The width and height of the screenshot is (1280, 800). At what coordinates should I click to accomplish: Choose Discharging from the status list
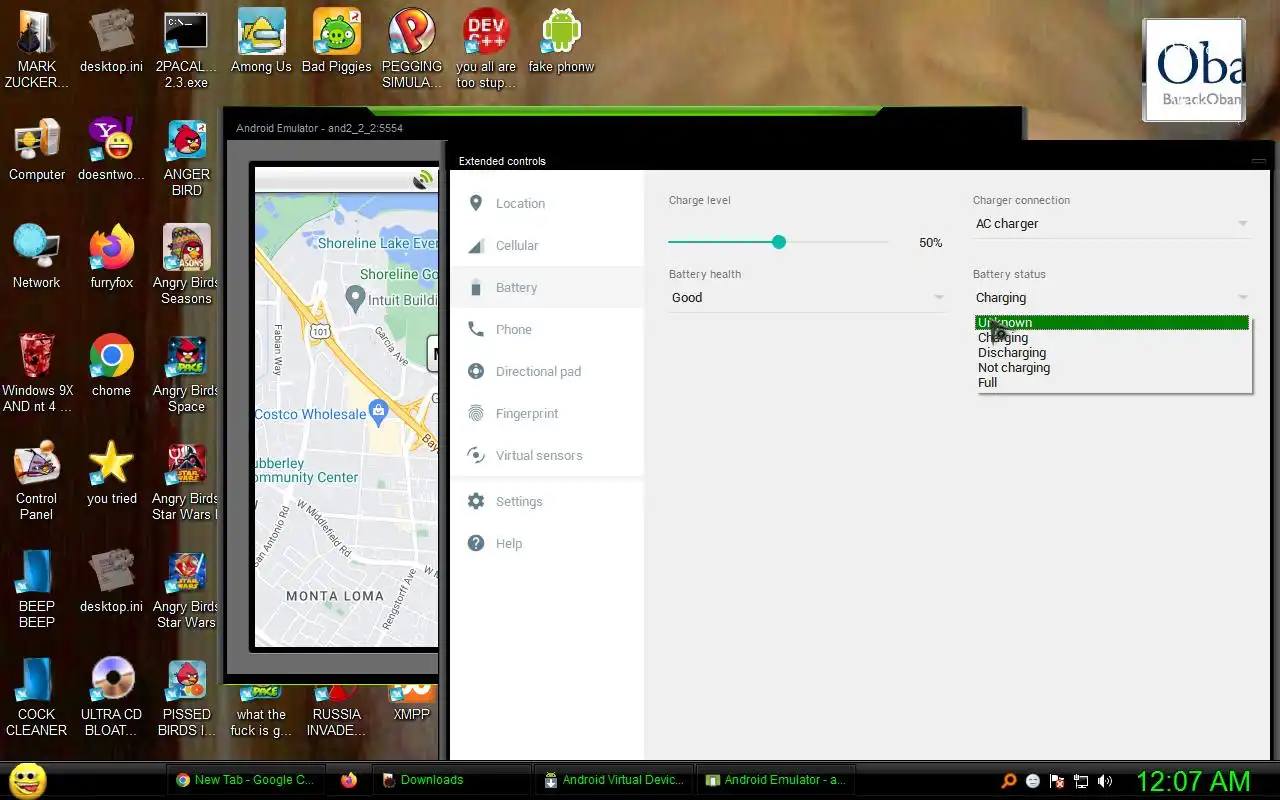(x=1113, y=352)
